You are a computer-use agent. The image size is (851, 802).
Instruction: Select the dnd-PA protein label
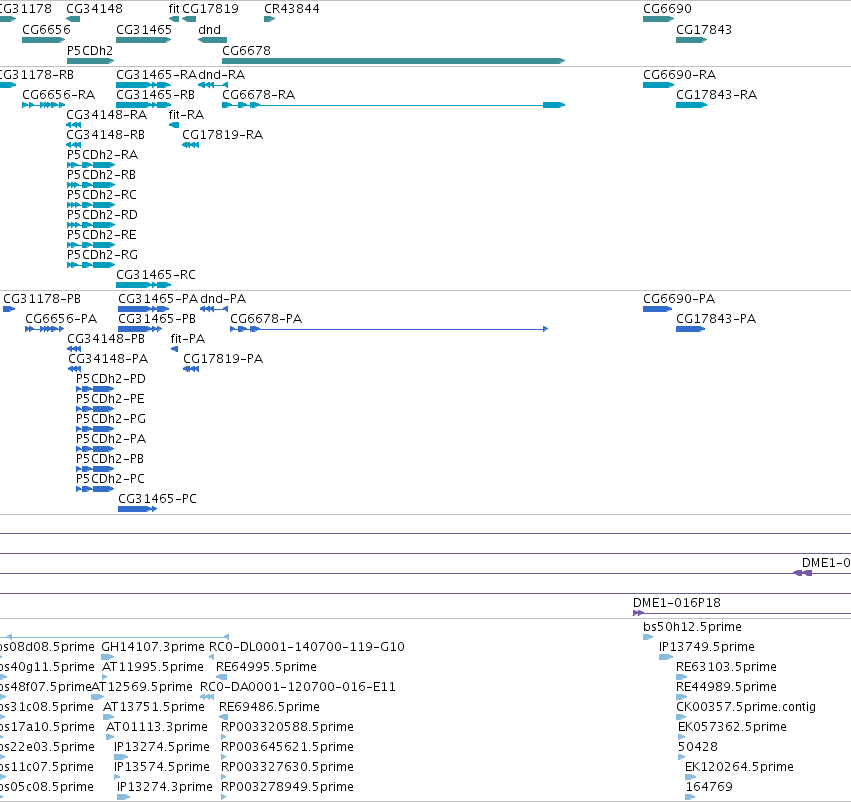click(x=223, y=298)
